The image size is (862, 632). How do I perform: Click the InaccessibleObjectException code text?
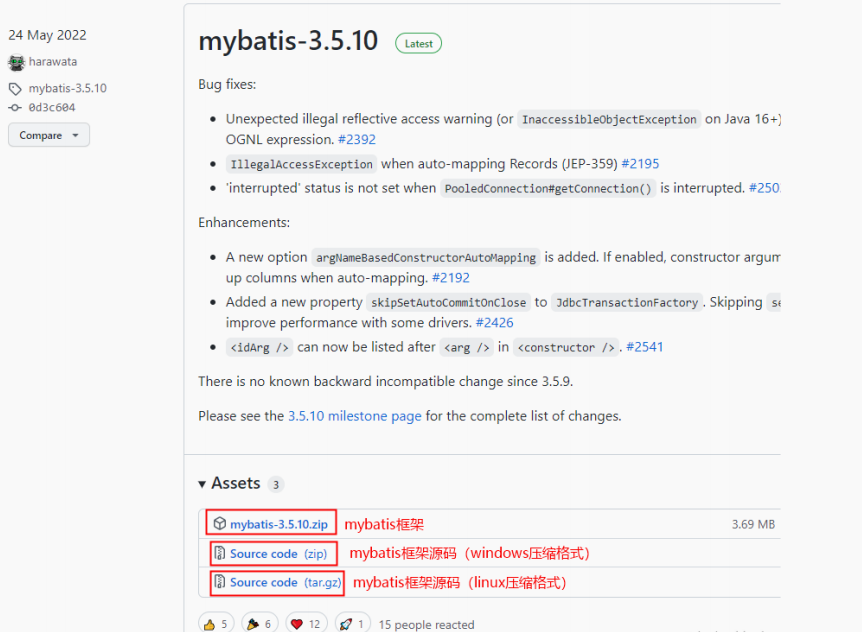click(x=609, y=120)
